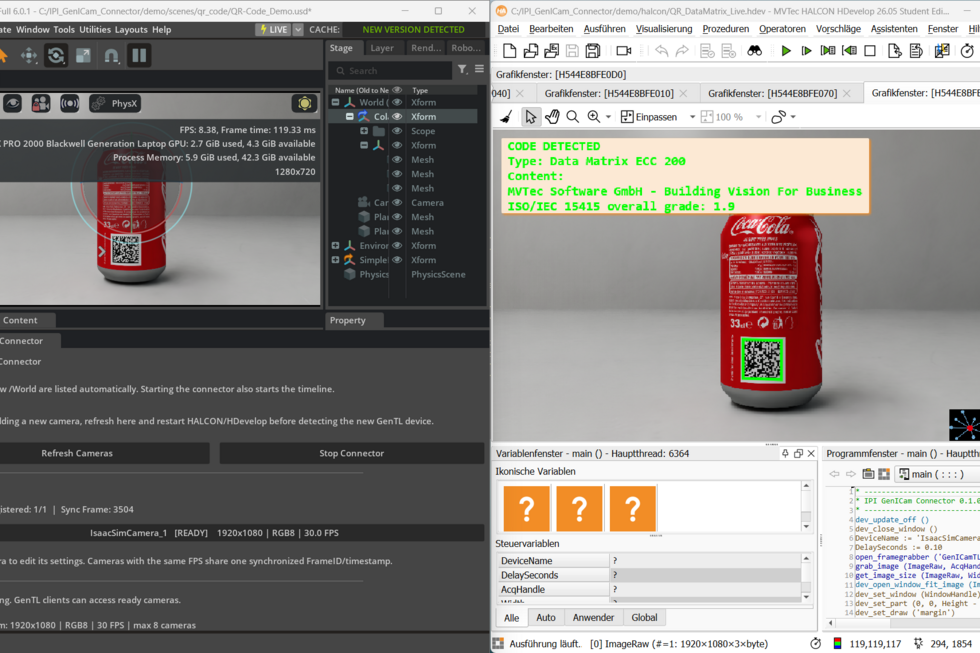The height and width of the screenshot is (653, 980).
Task: Select hand pan tool in graphics window
Action: [552, 117]
